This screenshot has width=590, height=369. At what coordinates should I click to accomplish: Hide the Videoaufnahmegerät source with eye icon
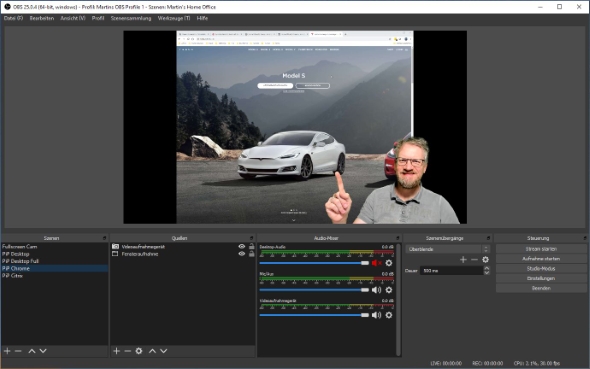point(242,246)
